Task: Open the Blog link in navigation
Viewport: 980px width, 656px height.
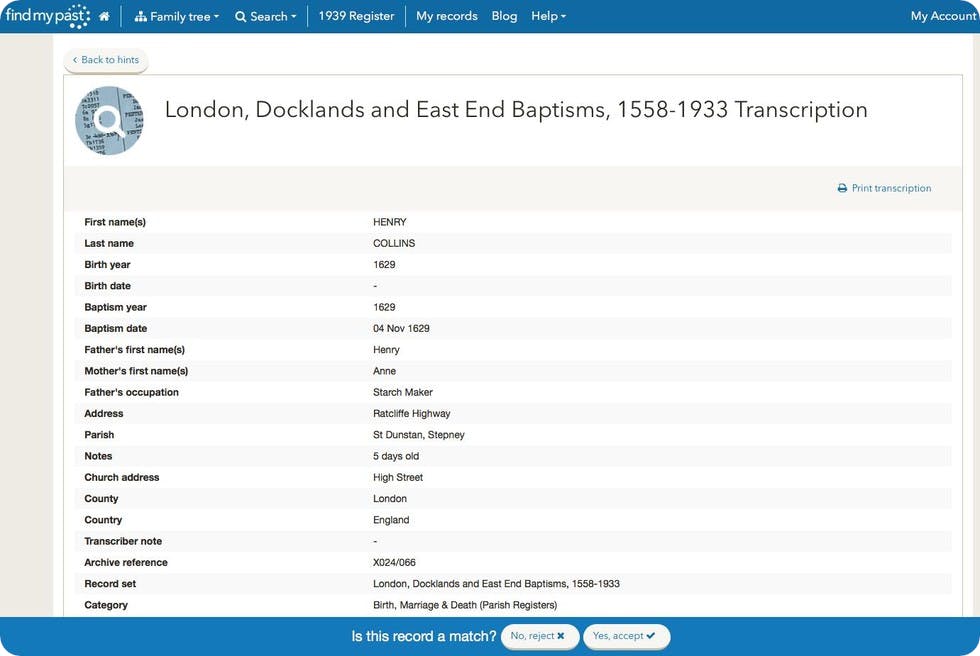Action: (x=505, y=16)
